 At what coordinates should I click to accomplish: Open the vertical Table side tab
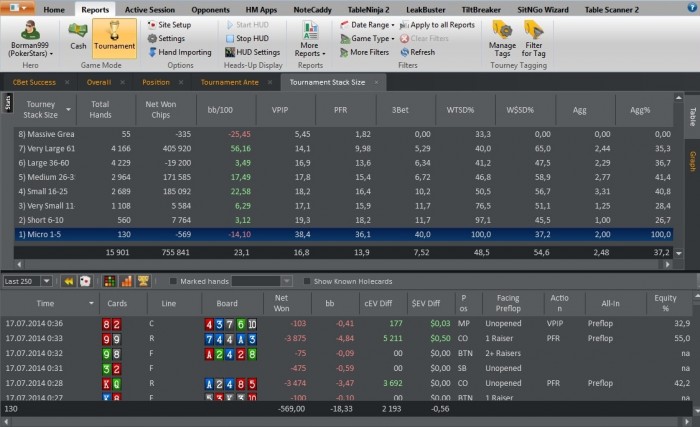pos(692,116)
